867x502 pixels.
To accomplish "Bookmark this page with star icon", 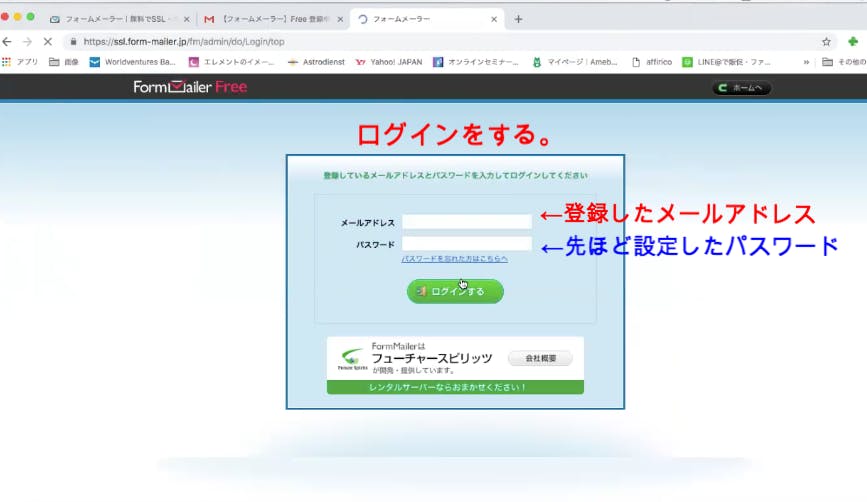I will pyautogui.click(x=826, y=41).
